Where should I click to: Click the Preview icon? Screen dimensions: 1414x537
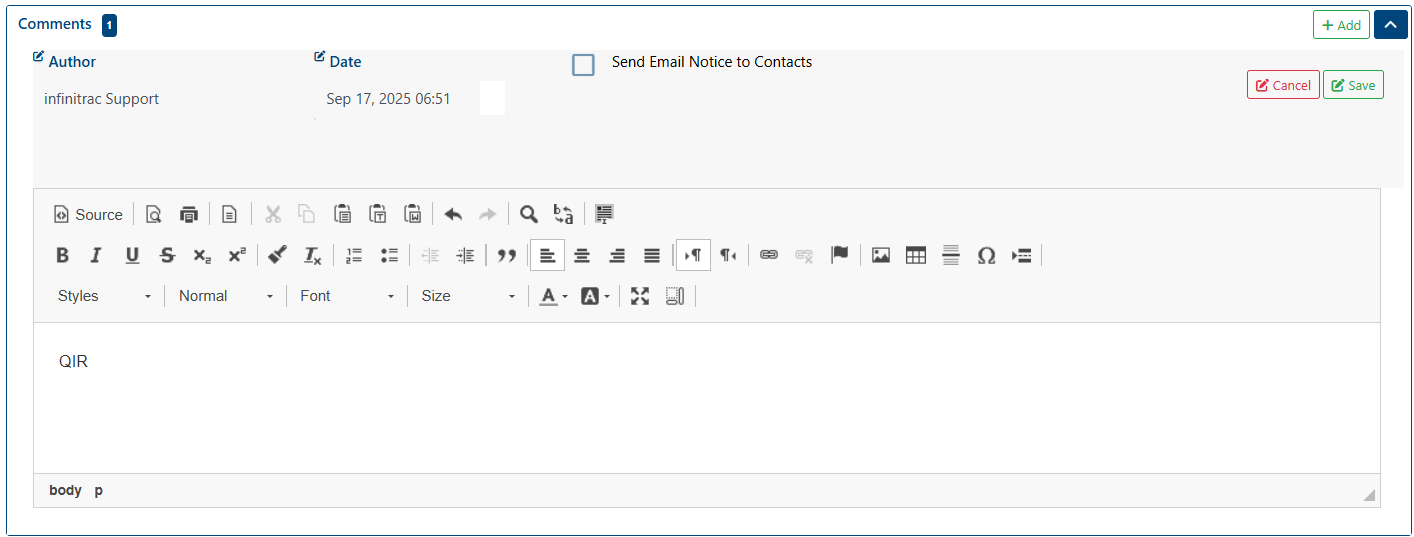pos(153,214)
